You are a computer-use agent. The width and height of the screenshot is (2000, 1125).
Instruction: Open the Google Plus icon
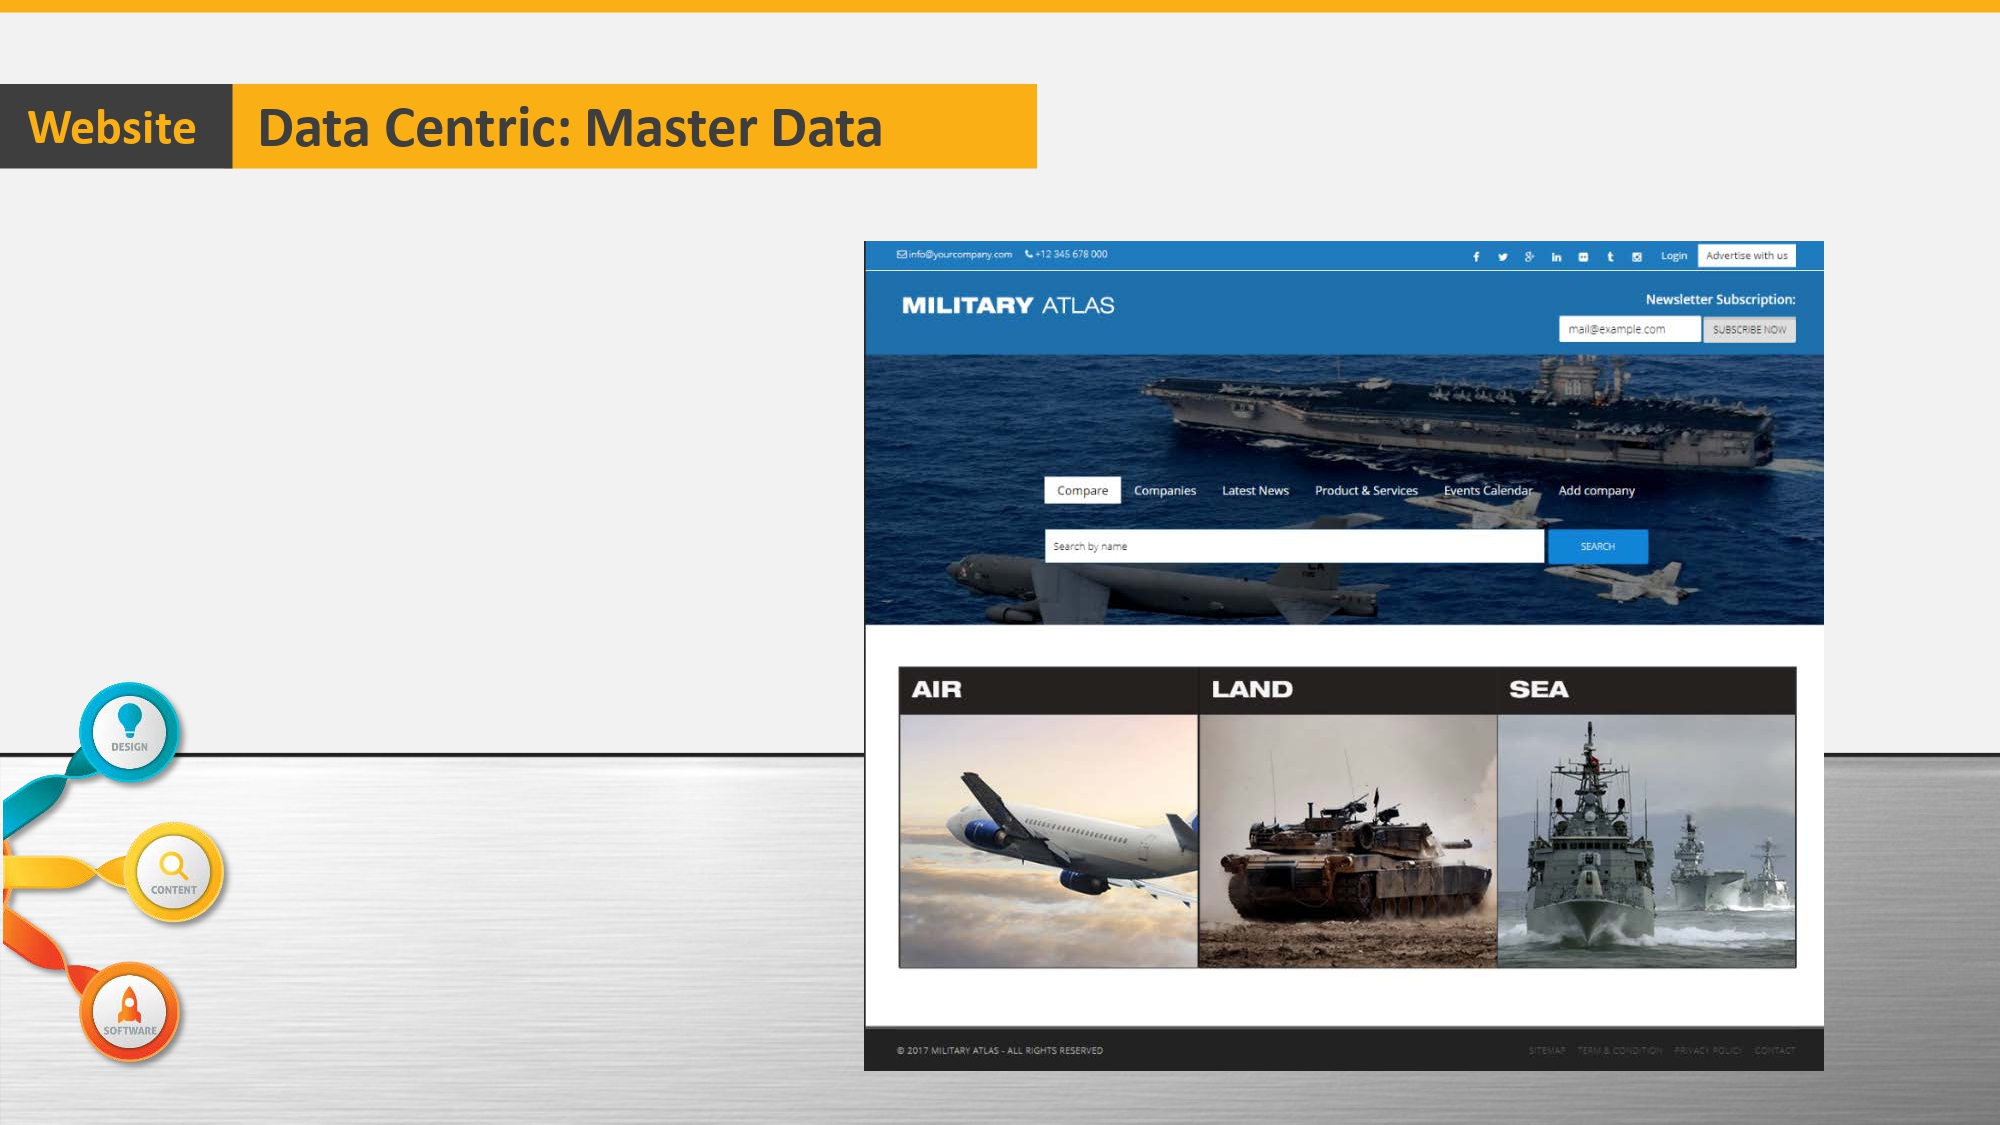point(1529,257)
